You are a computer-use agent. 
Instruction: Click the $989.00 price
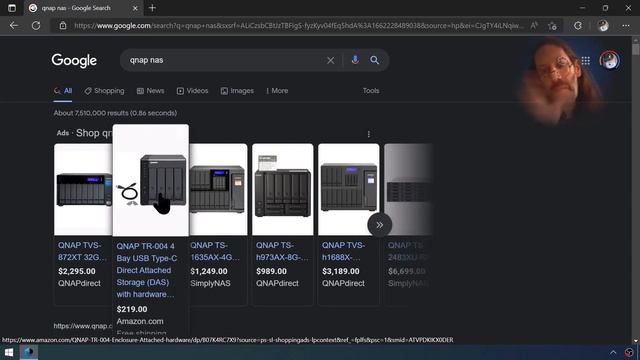click(271, 271)
